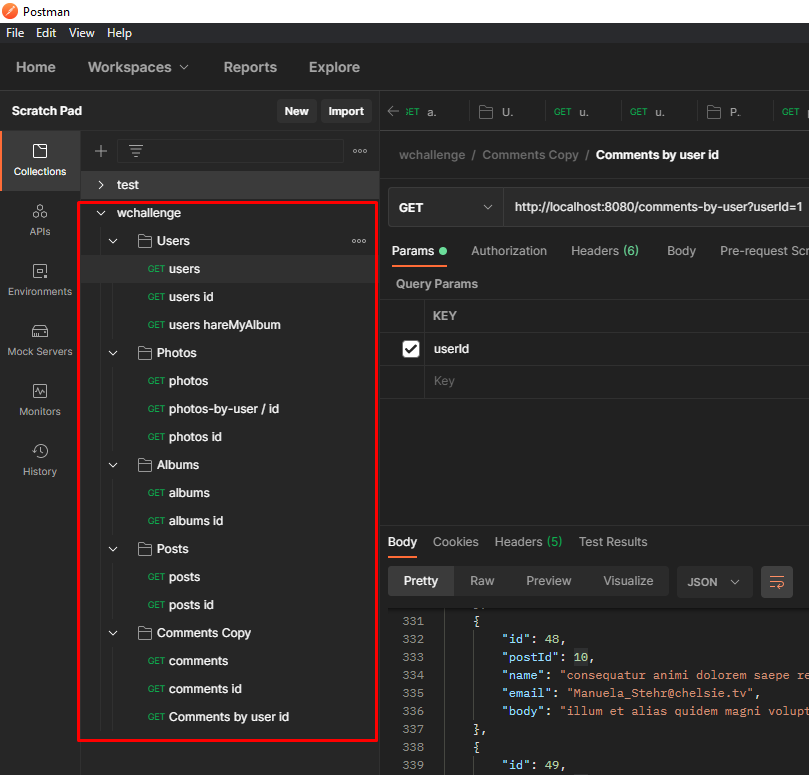
Task: Open options menu for Users folder
Action: coord(358,241)
